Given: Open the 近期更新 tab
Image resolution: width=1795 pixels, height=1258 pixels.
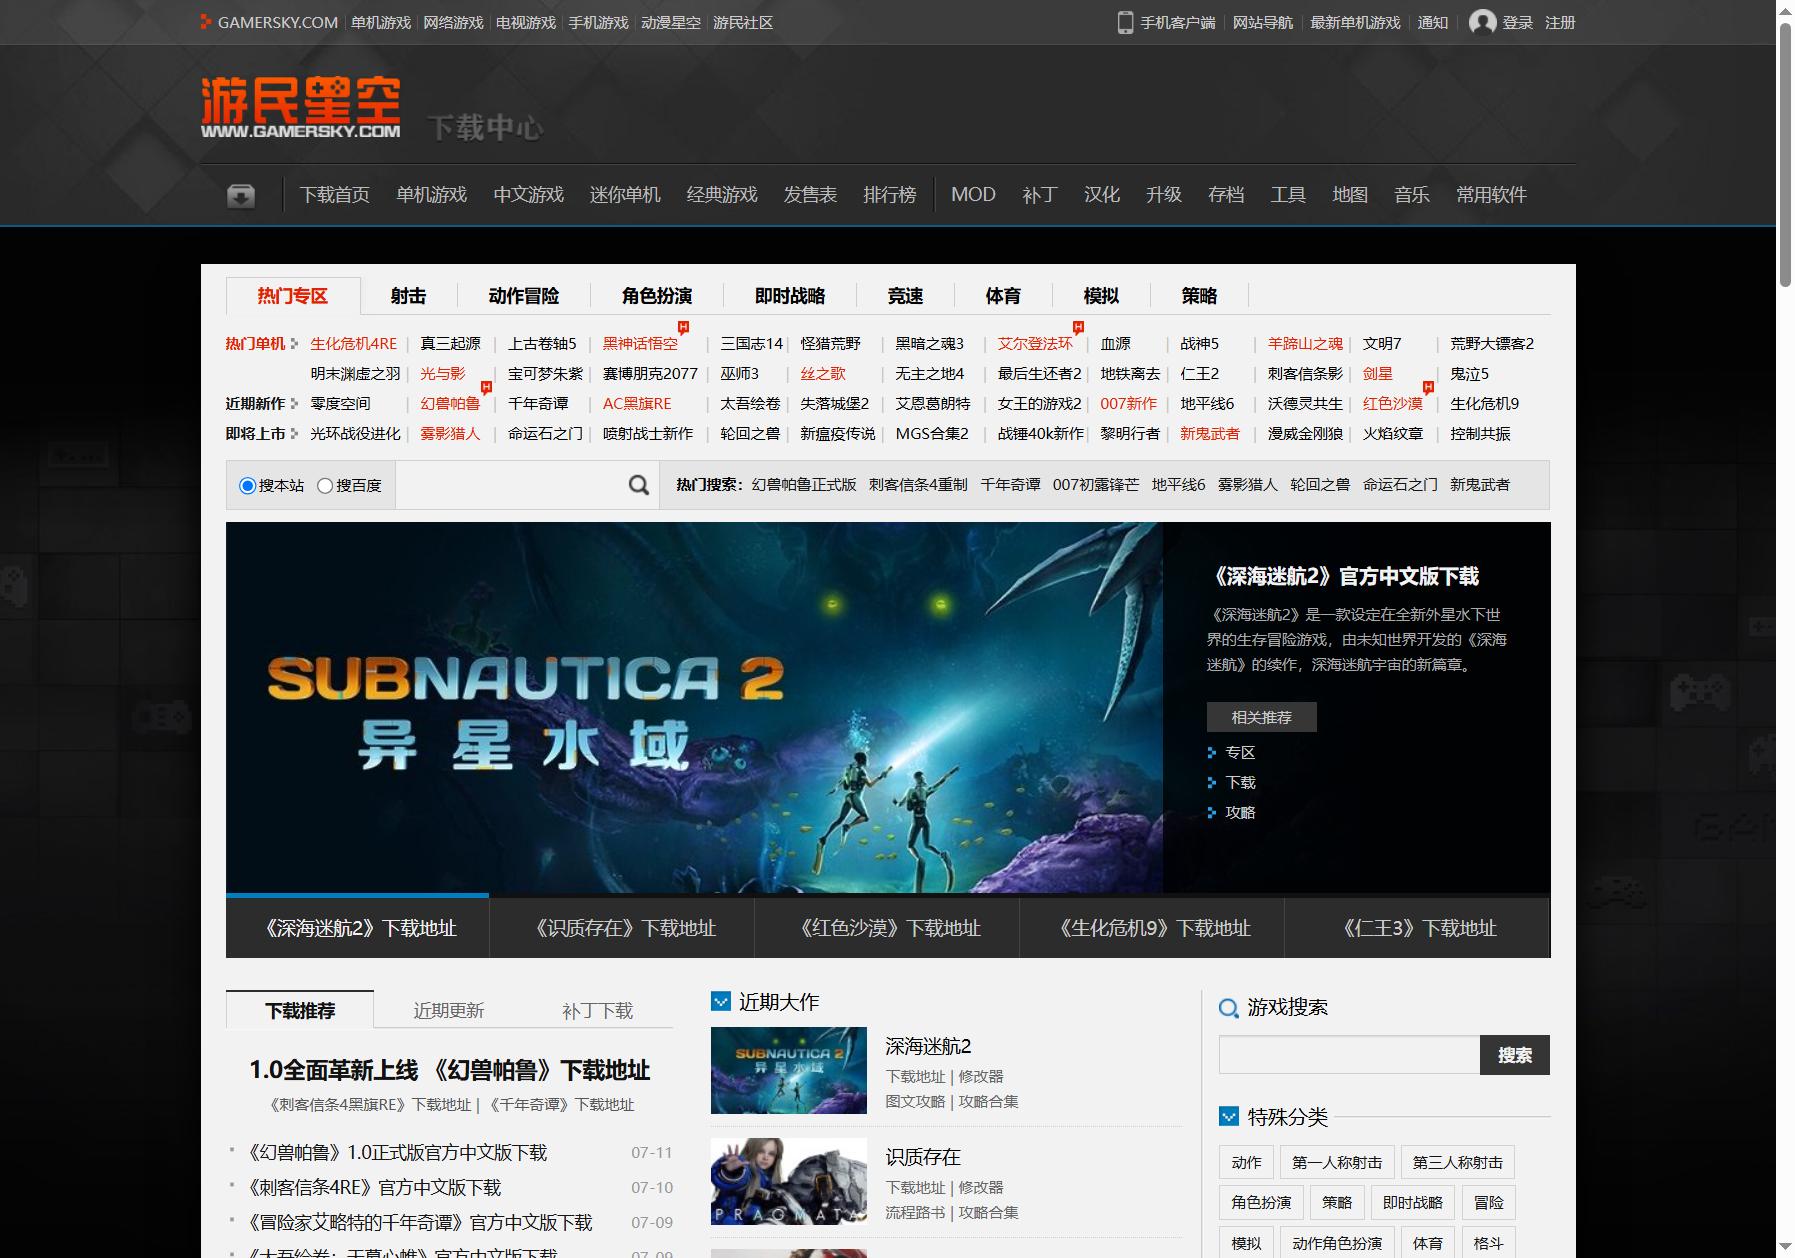Looking at the screenshot, I should click(449, 1010).
